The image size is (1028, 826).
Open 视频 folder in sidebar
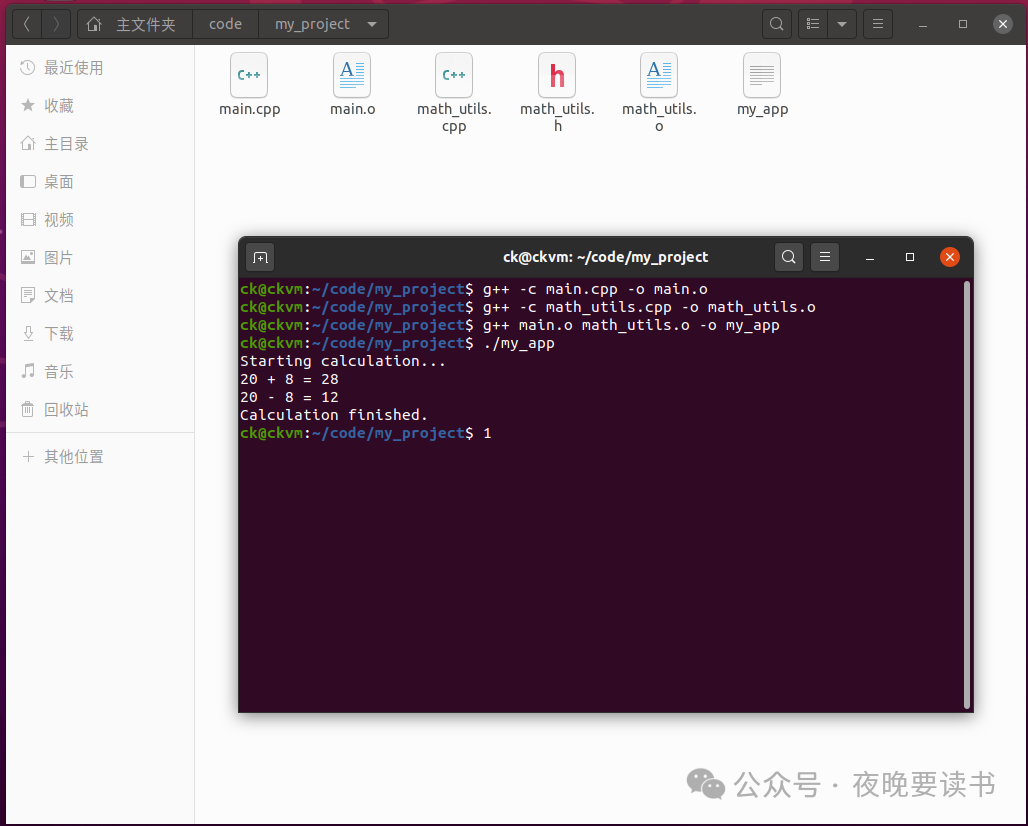tap(100, 220)
